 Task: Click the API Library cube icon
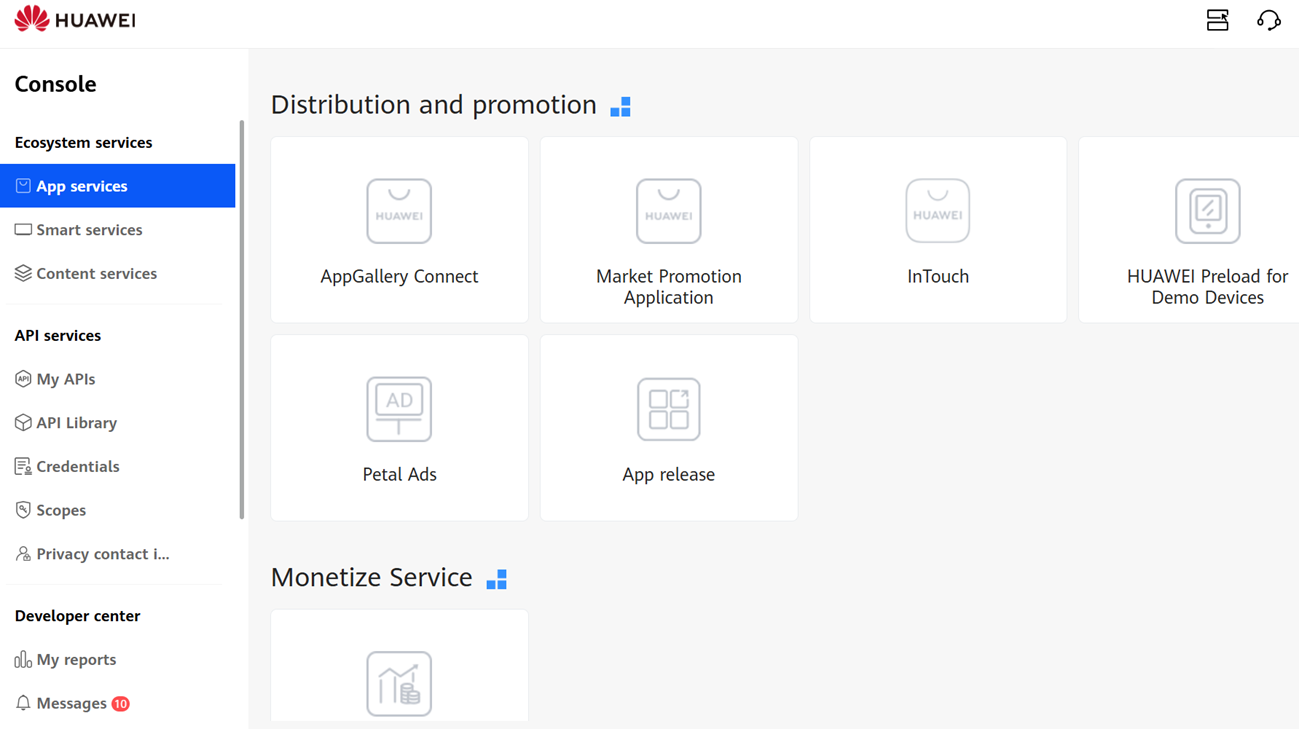click(23, 423)
